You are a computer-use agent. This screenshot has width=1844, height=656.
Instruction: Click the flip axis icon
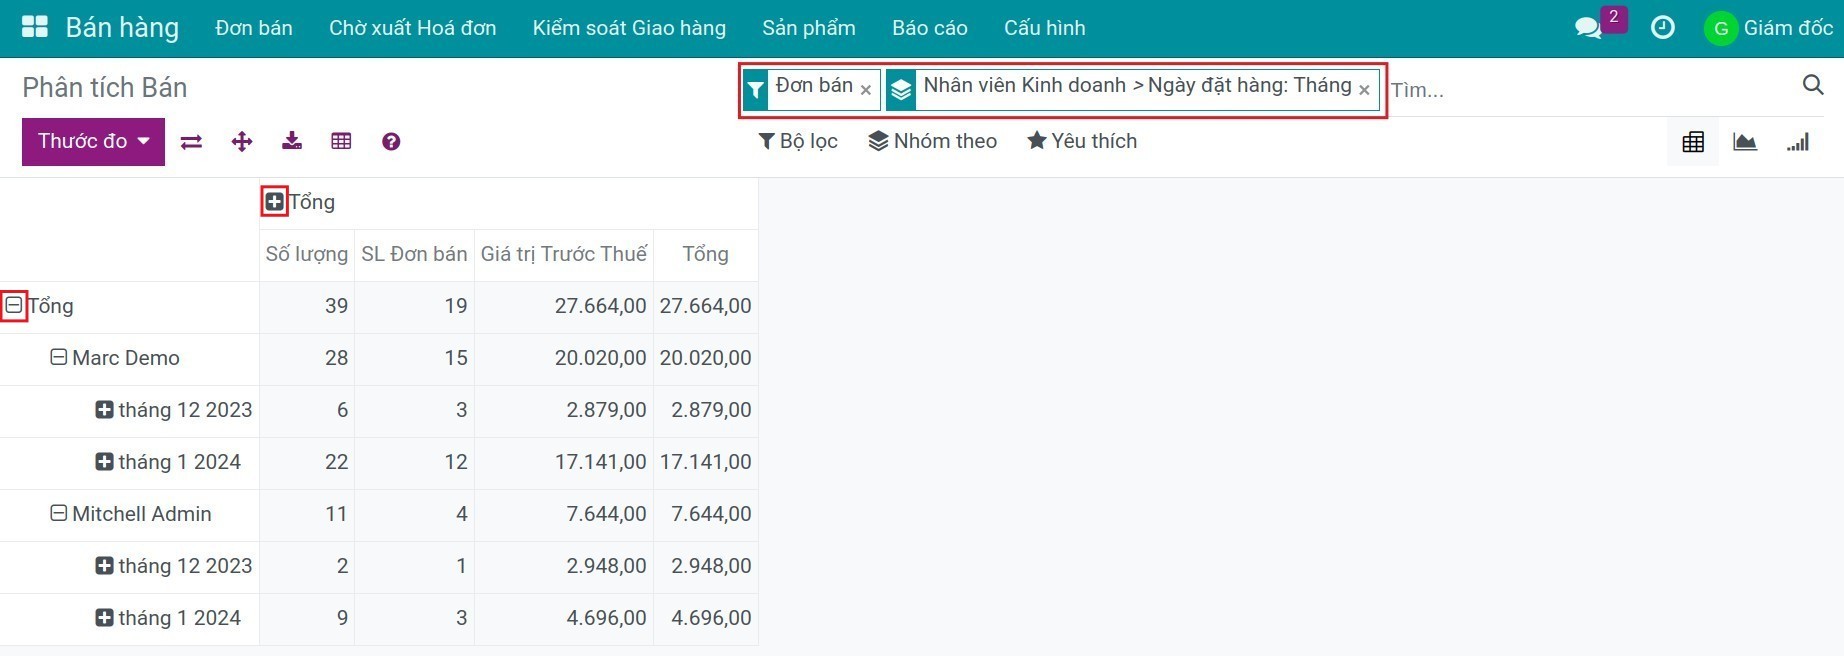[x=191, y=142]
